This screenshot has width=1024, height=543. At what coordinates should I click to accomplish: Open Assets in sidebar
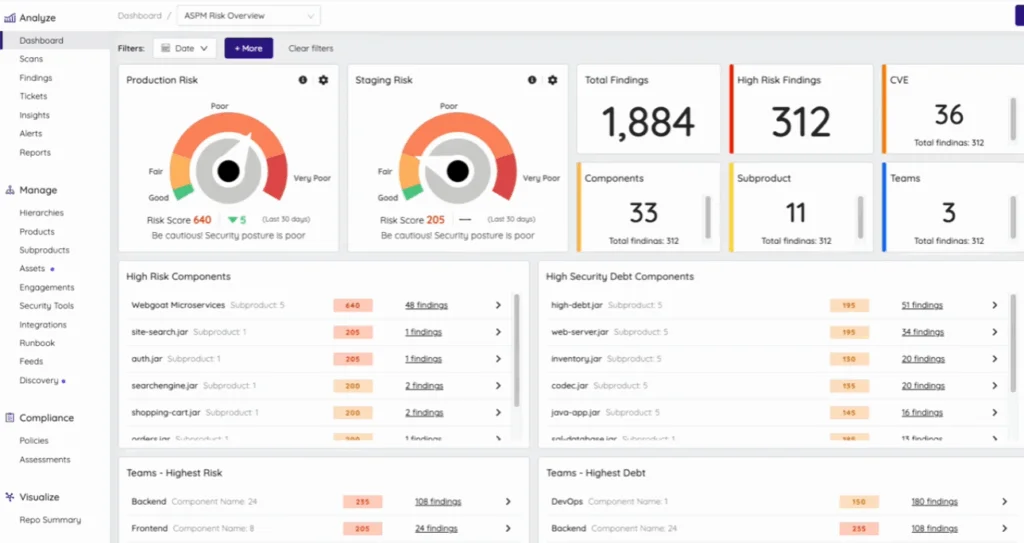click(x=32, y=269)
